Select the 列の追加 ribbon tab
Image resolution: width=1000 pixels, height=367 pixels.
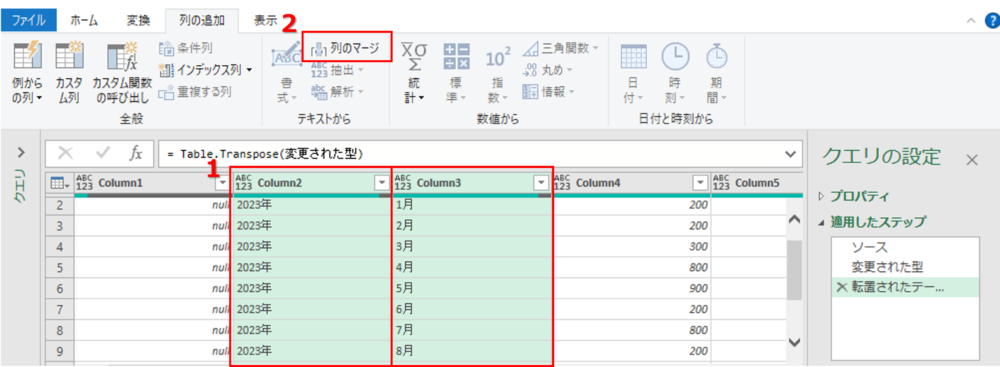coord(202,20)
